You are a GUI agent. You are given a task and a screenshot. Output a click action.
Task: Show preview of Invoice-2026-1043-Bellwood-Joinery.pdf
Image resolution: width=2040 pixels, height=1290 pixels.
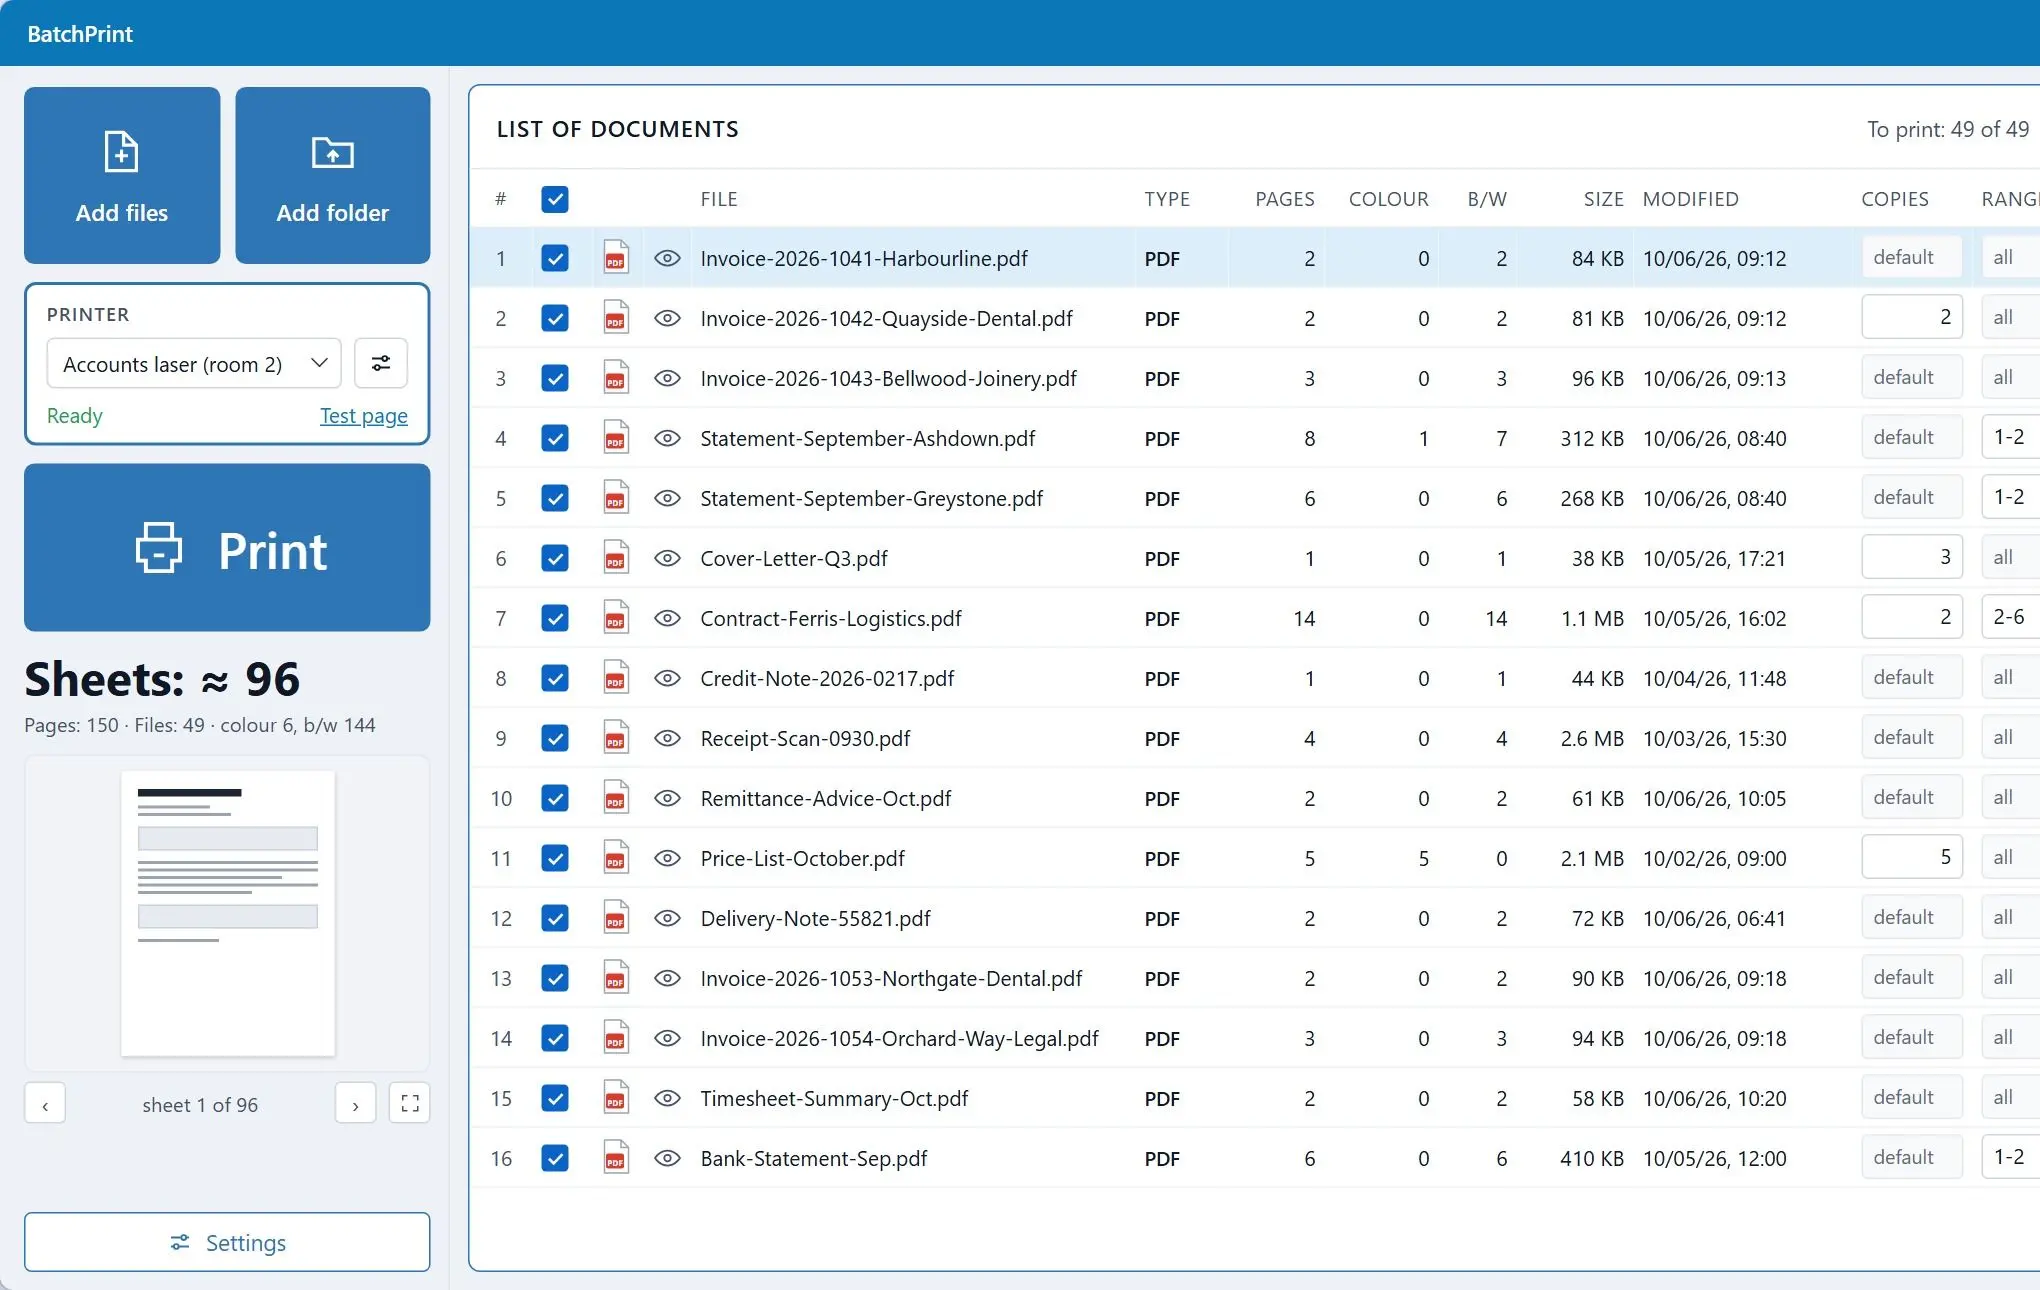point(667,378)
